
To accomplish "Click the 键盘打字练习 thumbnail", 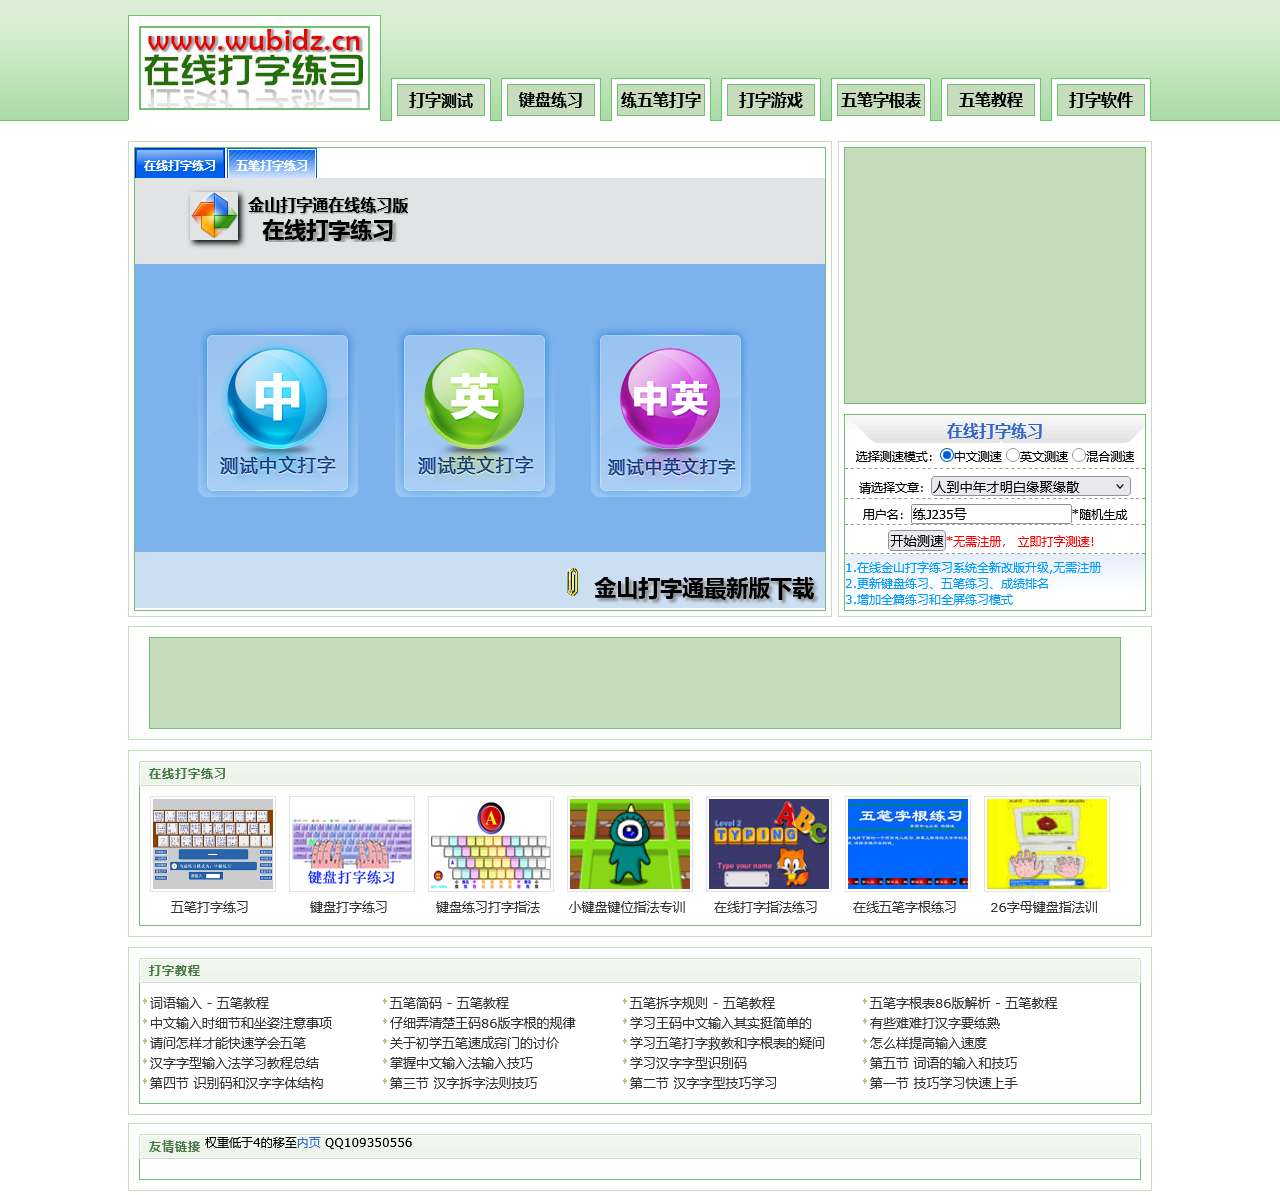I will [x=351, y=843].
